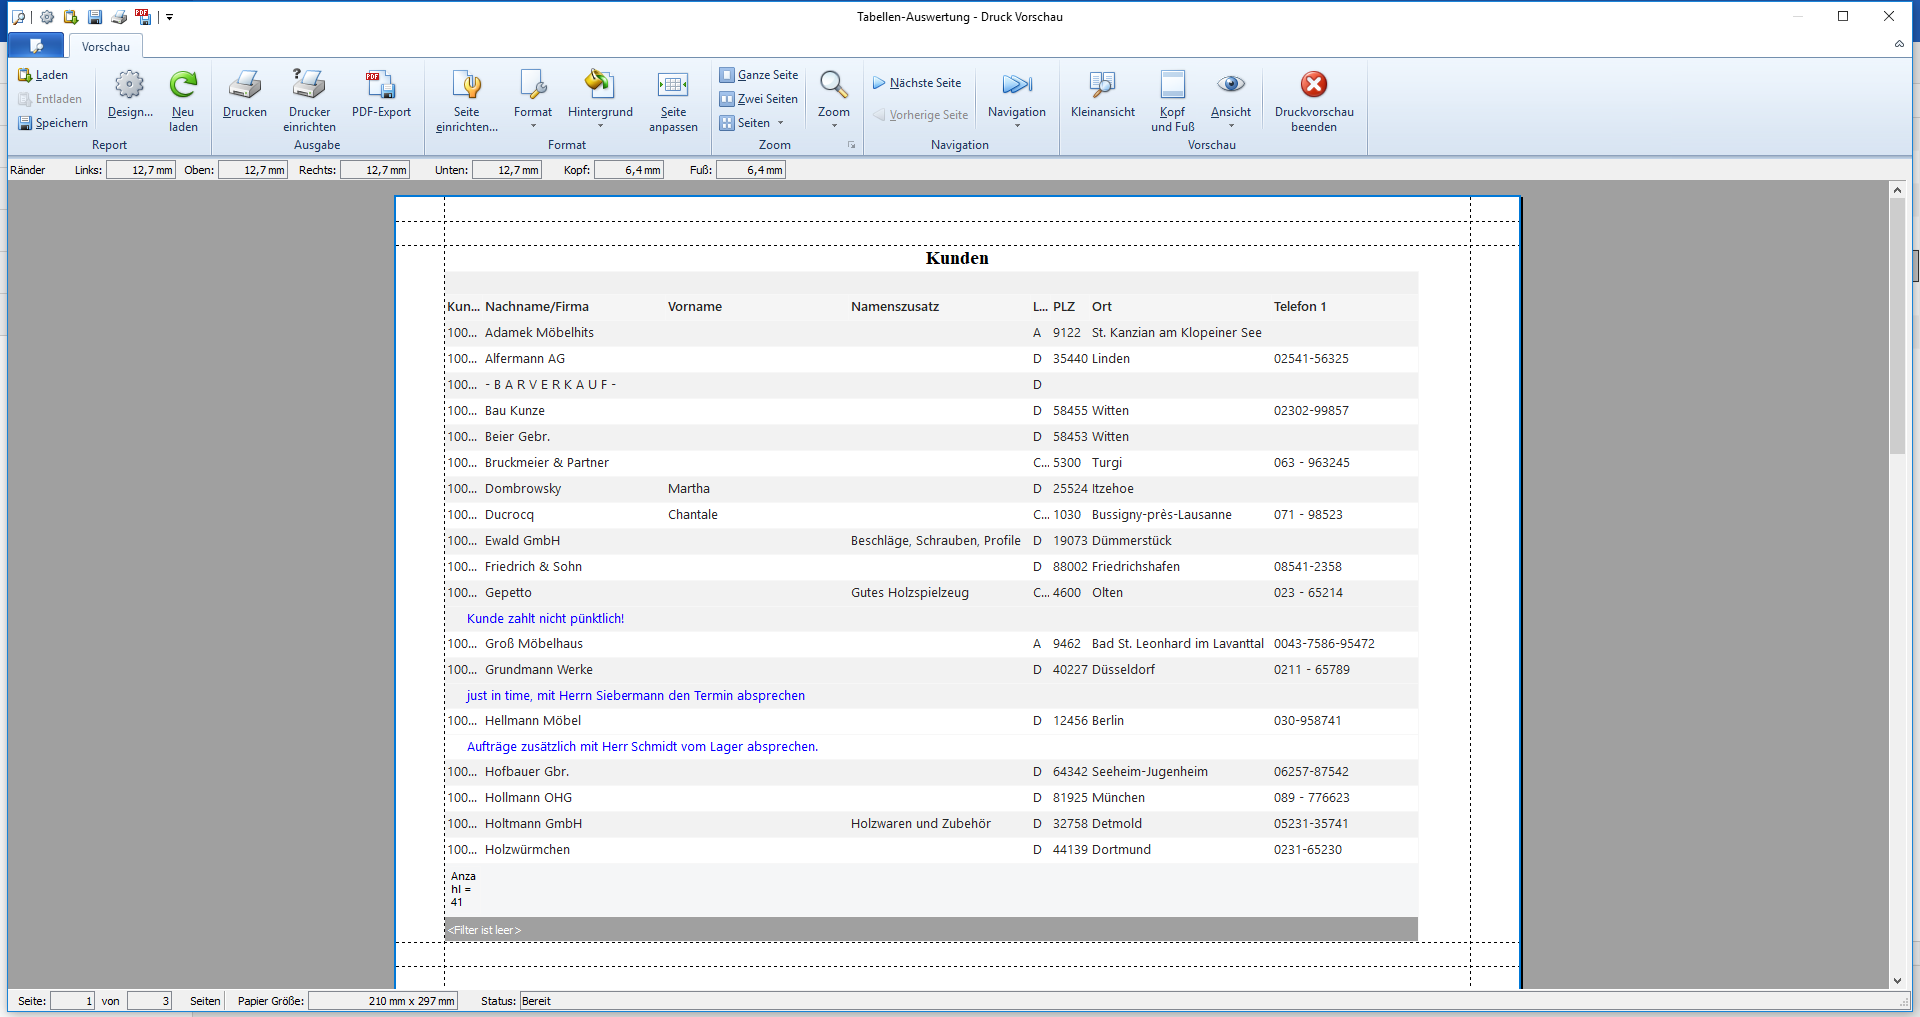Screen dimensions: 1920x1017
Task: Click phone number 0231-65230
Action: click(1308, 850)
